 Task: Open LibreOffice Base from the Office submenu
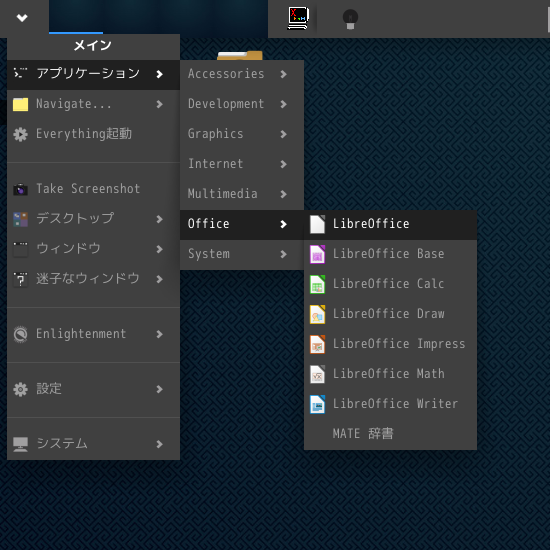pyautogui.click(x=390, y=254)
